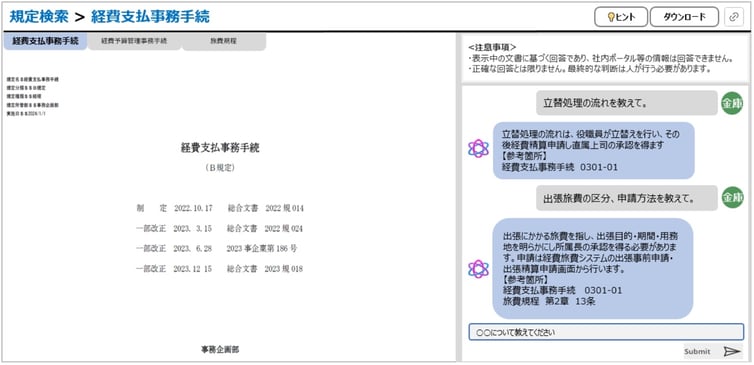Viewport: 754px width, 365px height.
Task: Click the green user avatar beside 立替処理の流れを教えて
Action: (x=732, y=103)
